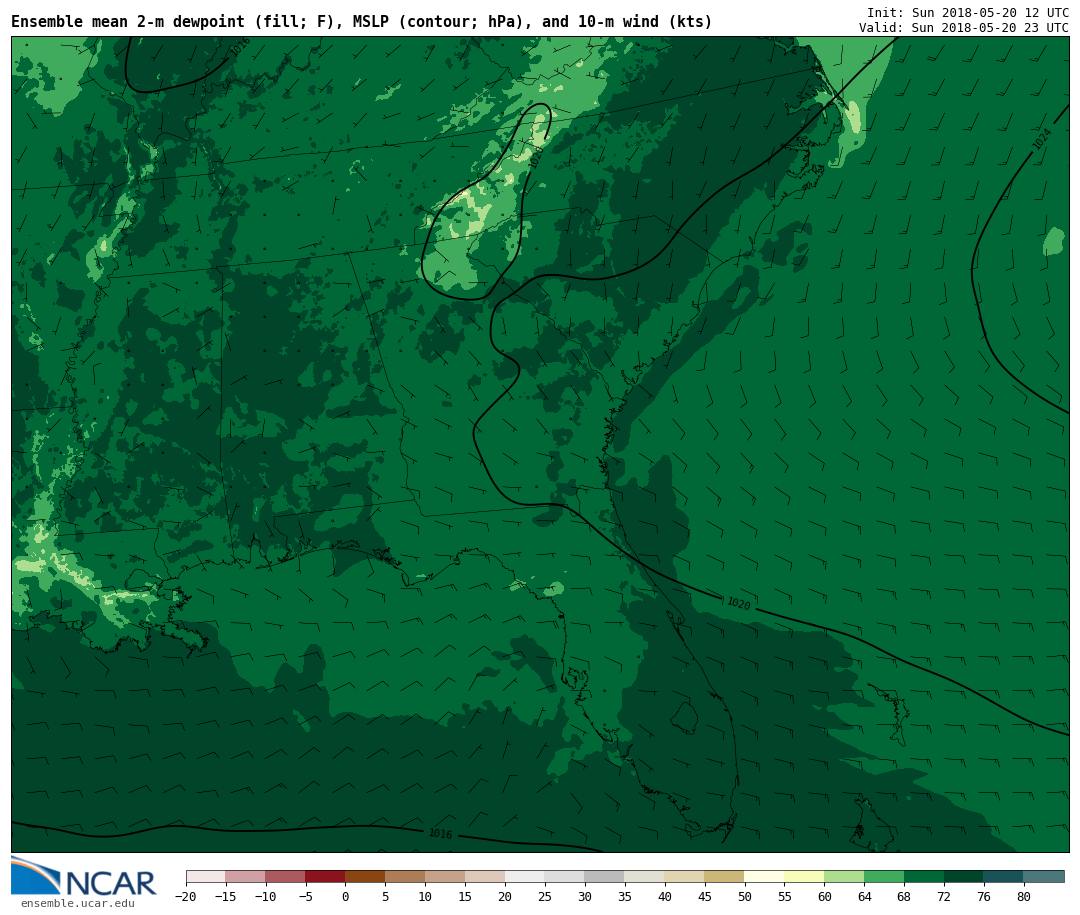Image resolution: width=1080 pixels, height=915 pixels.
Task: Click the 1016 contour label along the bottom
Action: [441, 834]
